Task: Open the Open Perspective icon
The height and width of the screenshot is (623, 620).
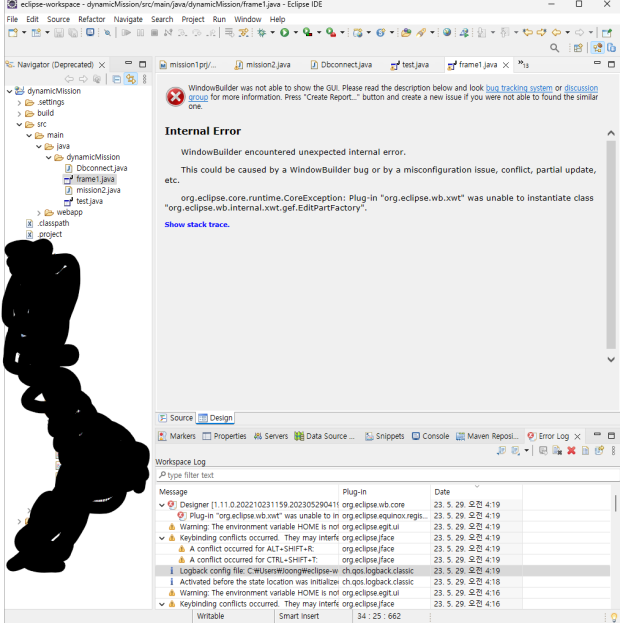Action: tap(578, 48)
